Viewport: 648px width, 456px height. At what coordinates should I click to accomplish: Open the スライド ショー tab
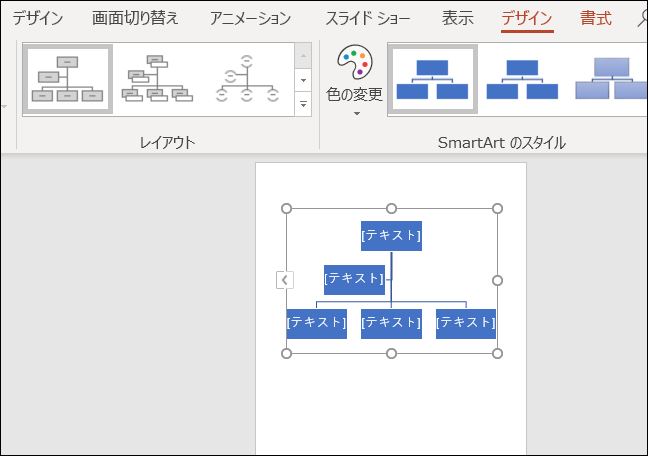pos(367,18)
